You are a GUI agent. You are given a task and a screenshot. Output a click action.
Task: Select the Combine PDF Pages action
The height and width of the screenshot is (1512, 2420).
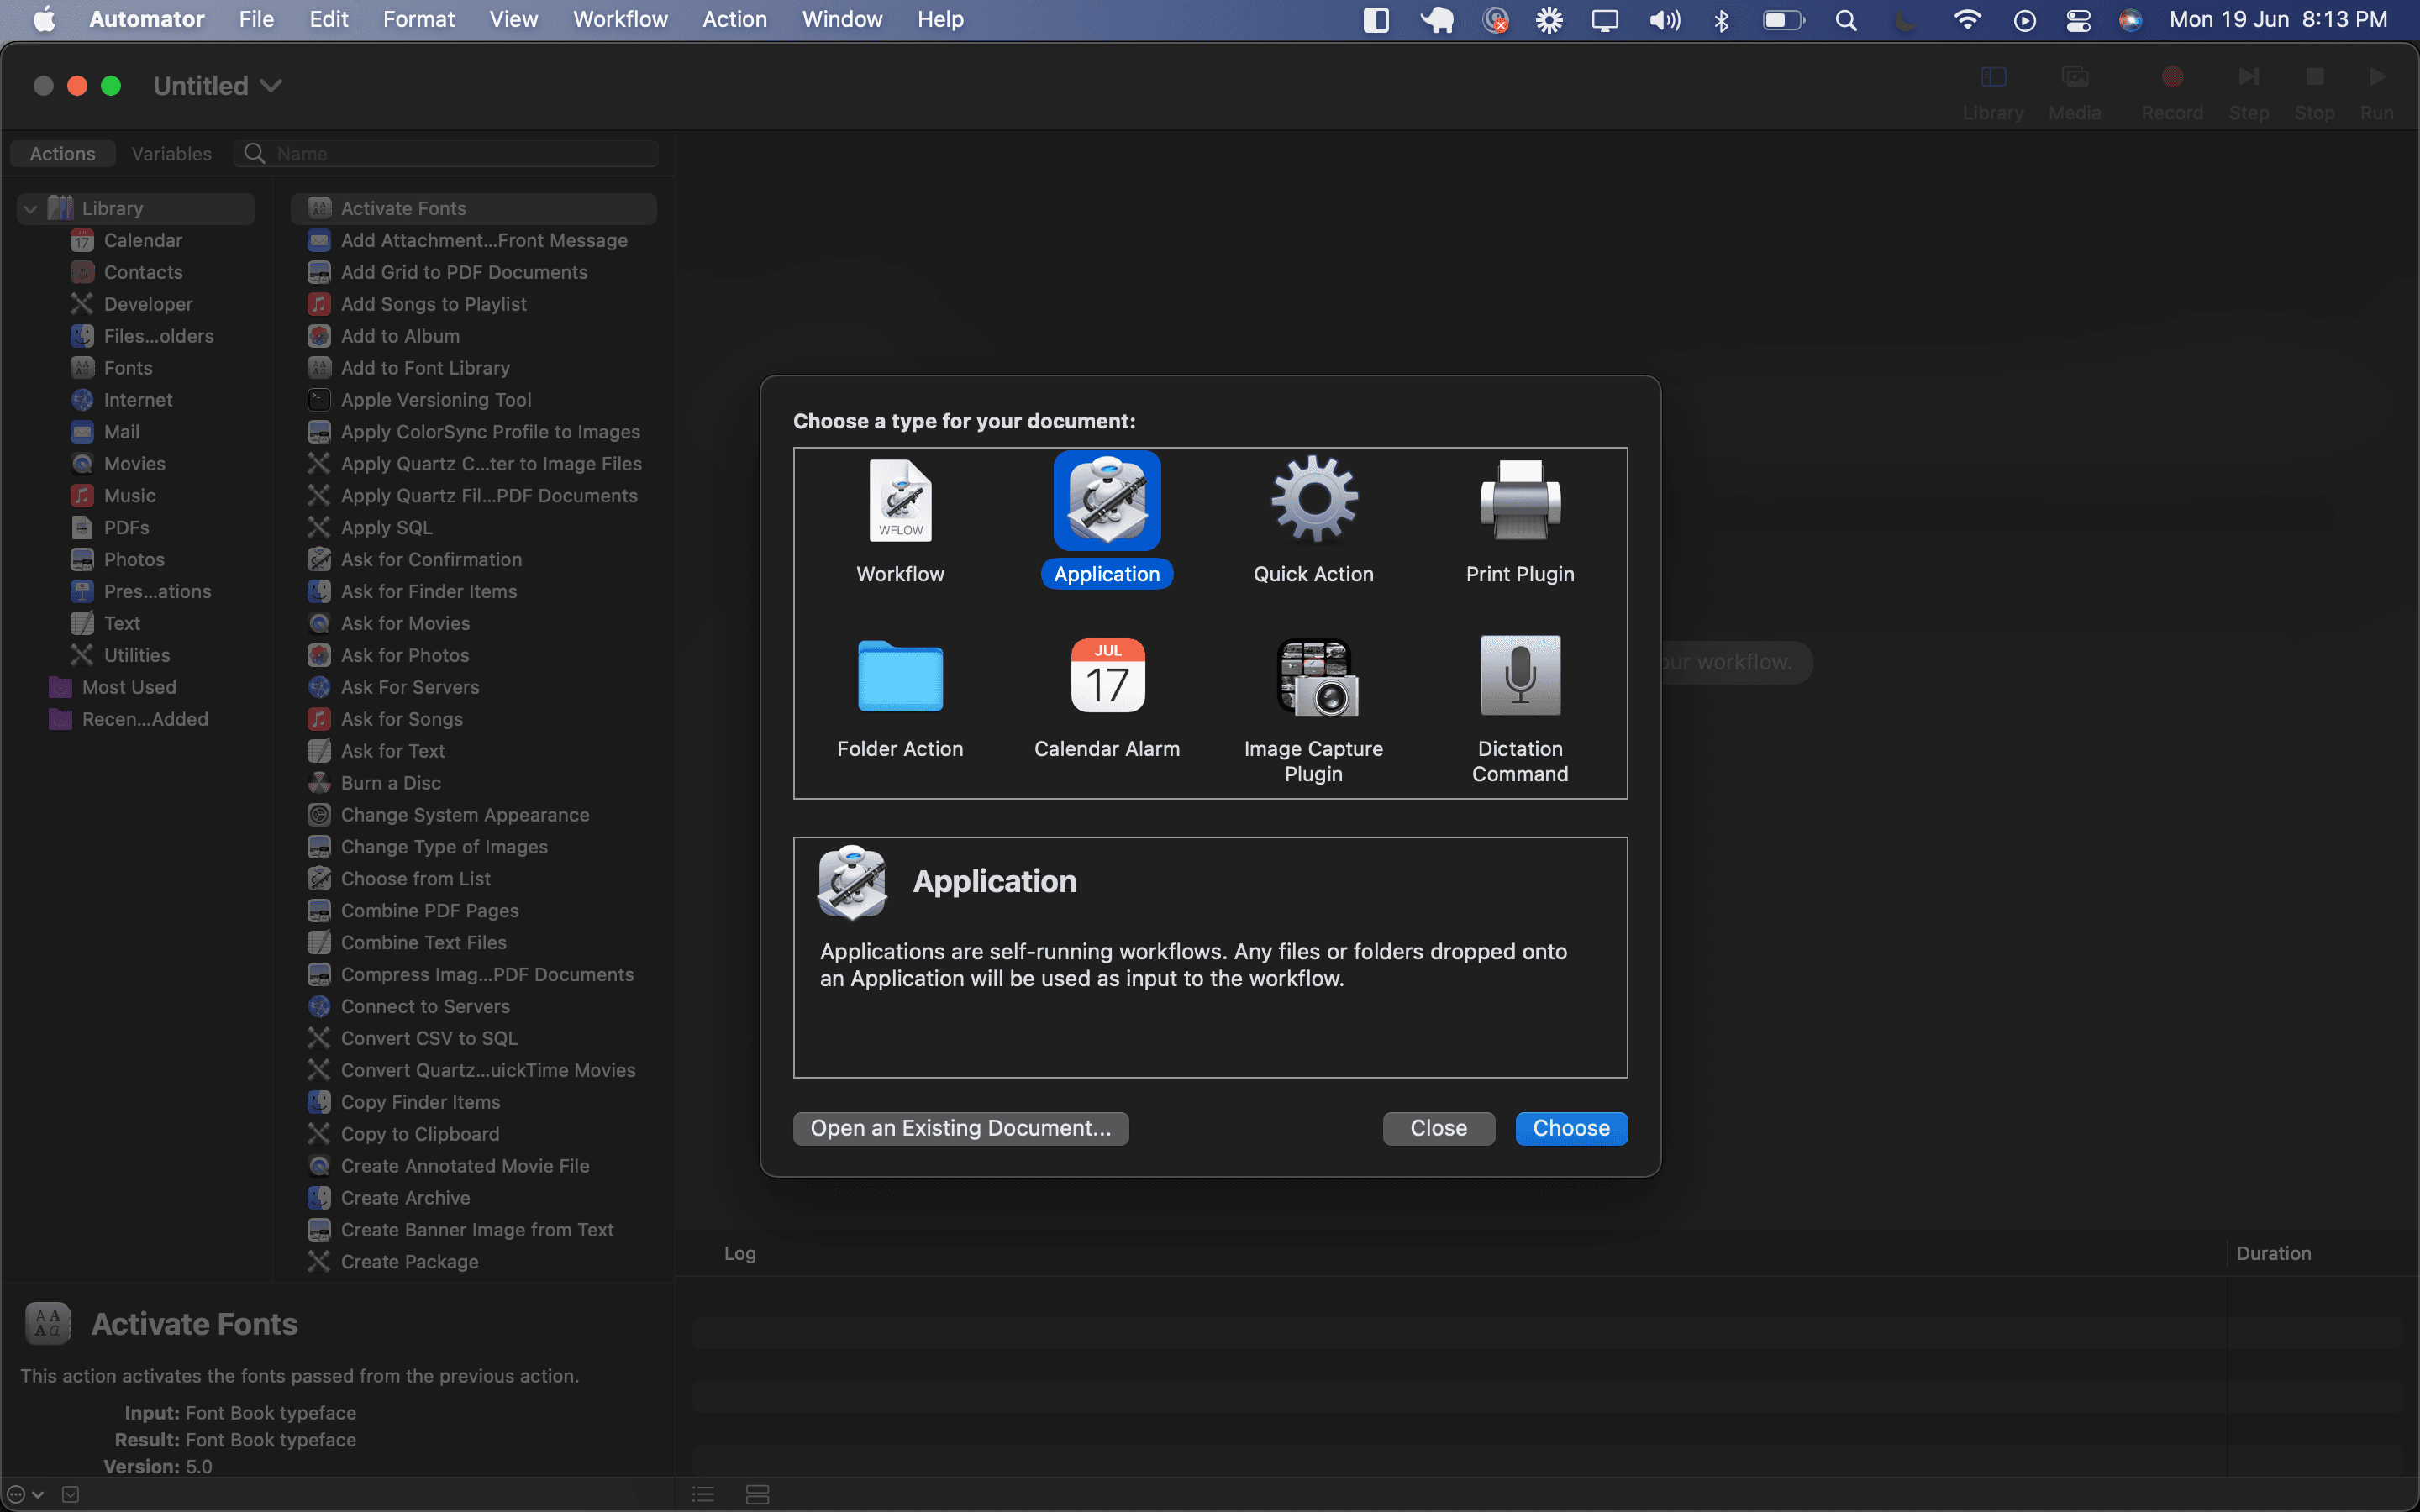474,911
